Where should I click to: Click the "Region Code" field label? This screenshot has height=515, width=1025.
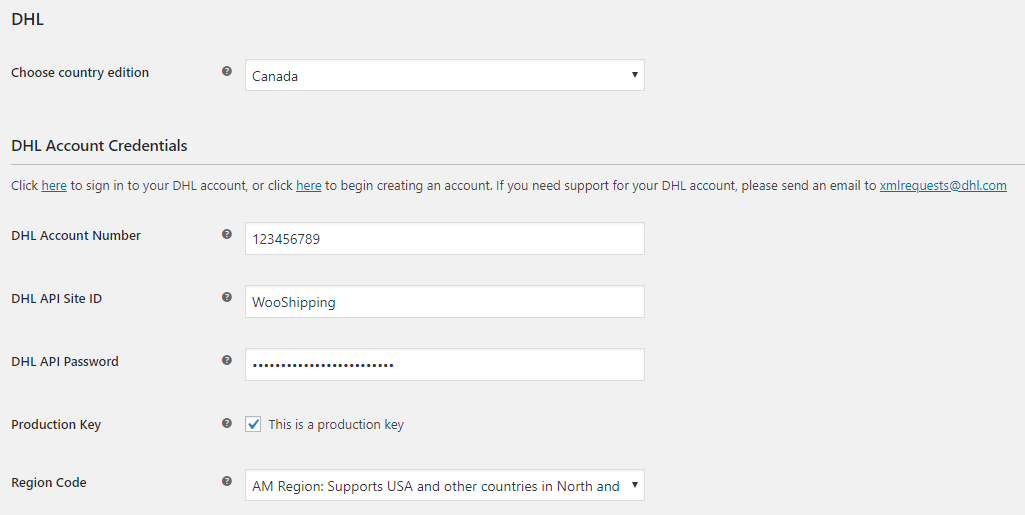point(49,483)
